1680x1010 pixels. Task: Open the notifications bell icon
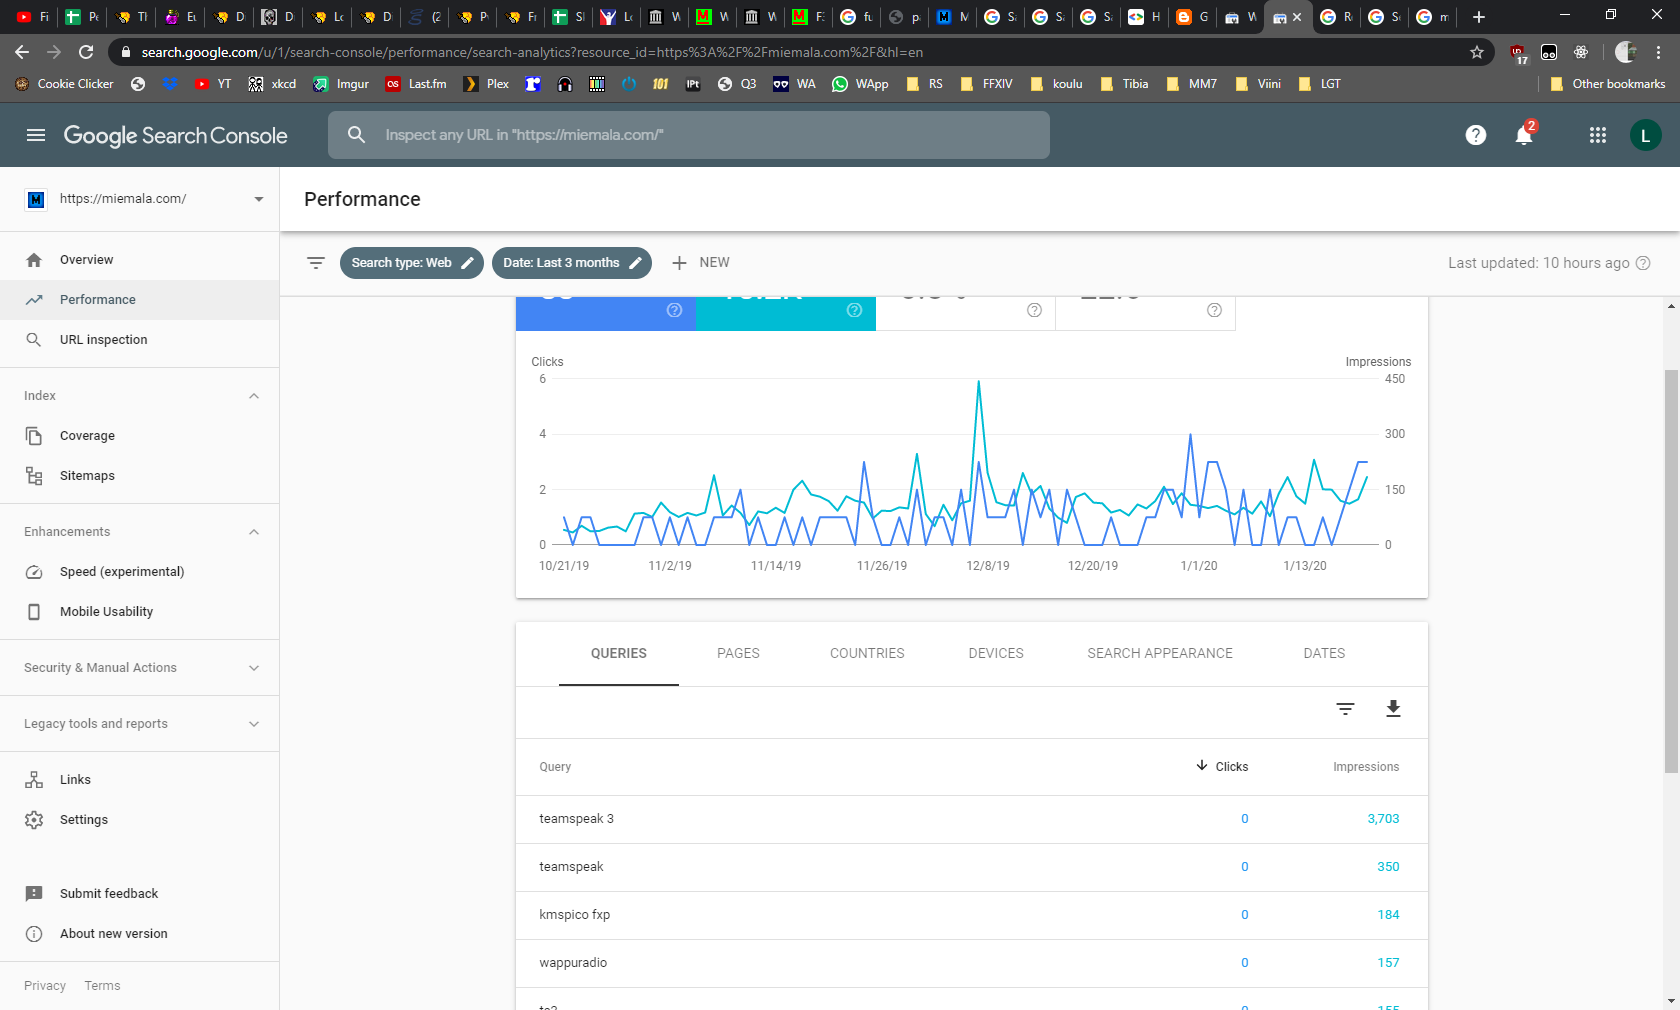click(x=1523, y=136)
